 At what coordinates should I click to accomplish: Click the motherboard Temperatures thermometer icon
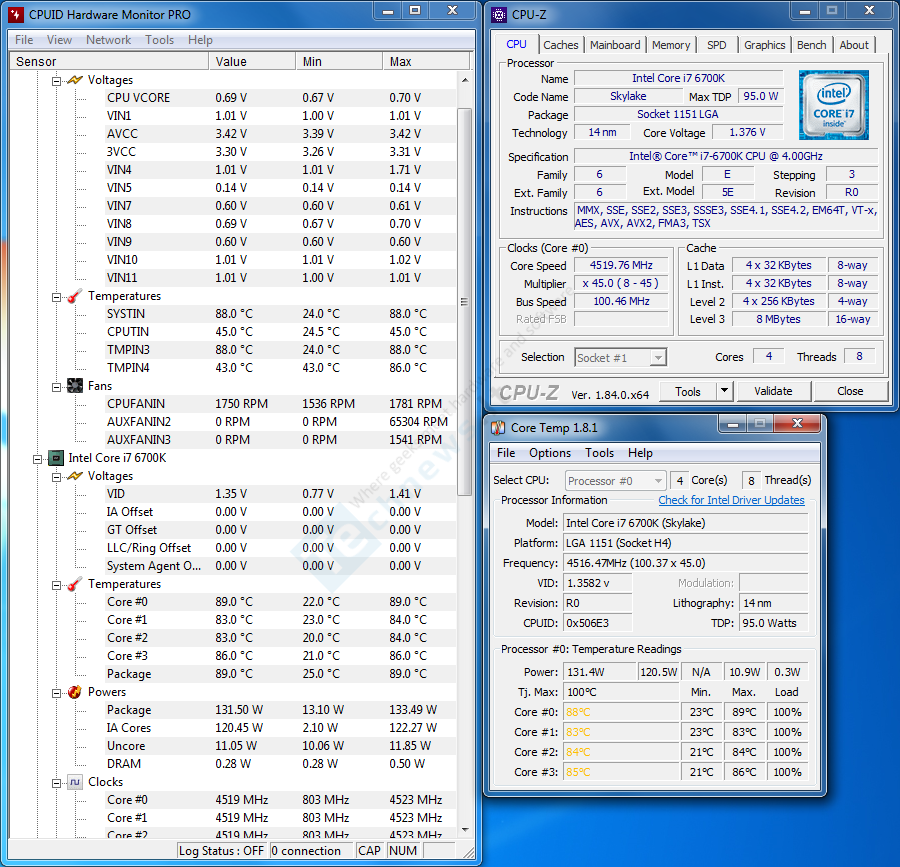[75, 296]
